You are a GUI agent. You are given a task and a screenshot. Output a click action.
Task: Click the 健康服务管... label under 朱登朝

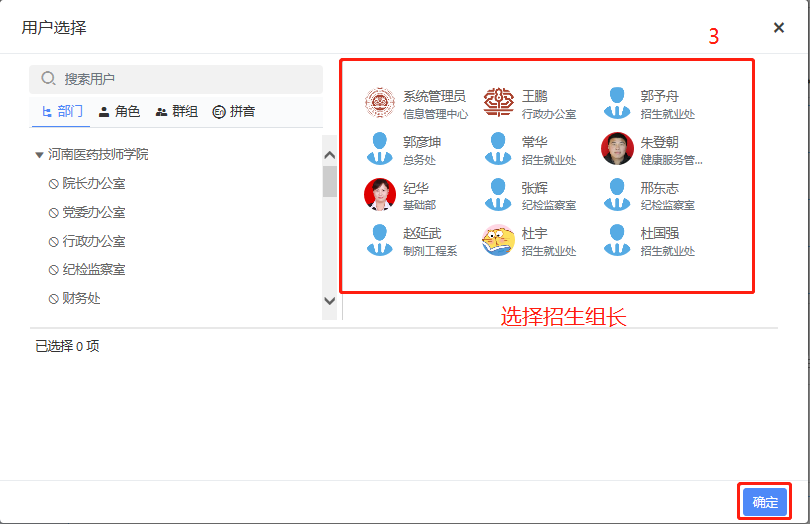(671, 160)
